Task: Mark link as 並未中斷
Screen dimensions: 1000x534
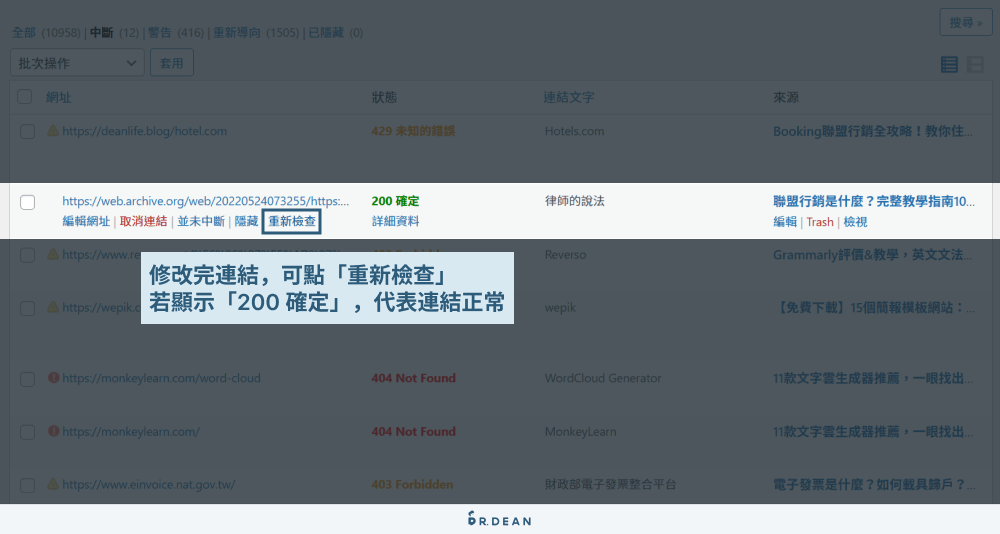Action: [201, 221]
